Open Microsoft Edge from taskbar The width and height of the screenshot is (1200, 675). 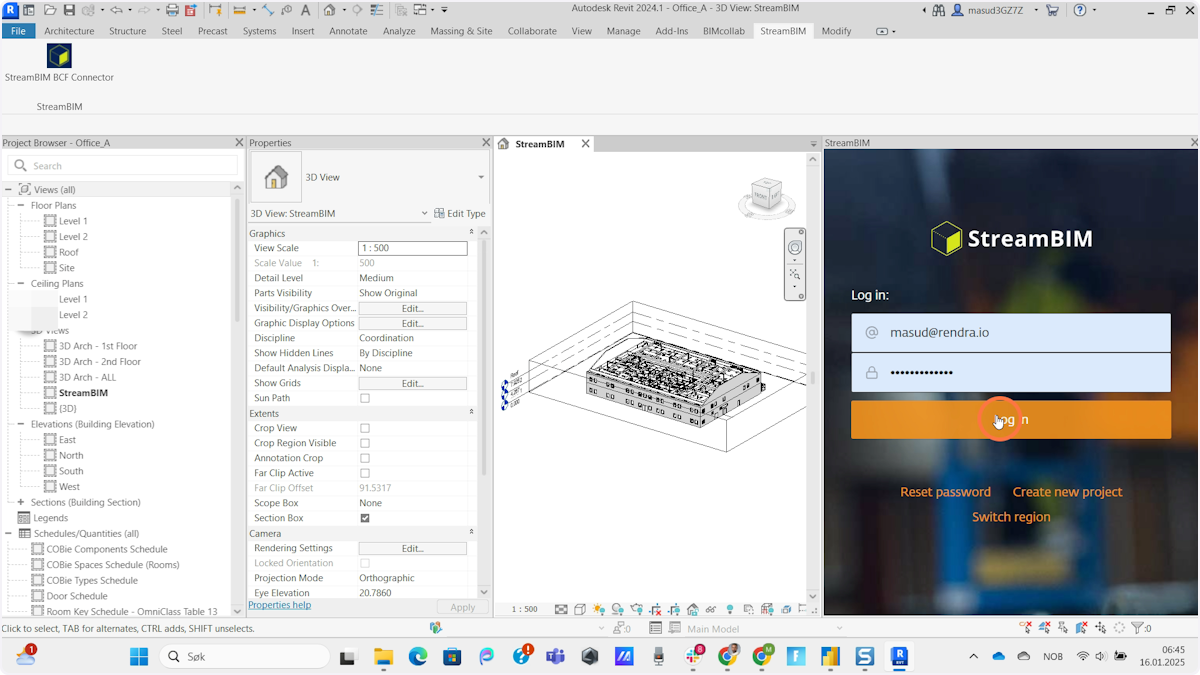coord(417,656)
